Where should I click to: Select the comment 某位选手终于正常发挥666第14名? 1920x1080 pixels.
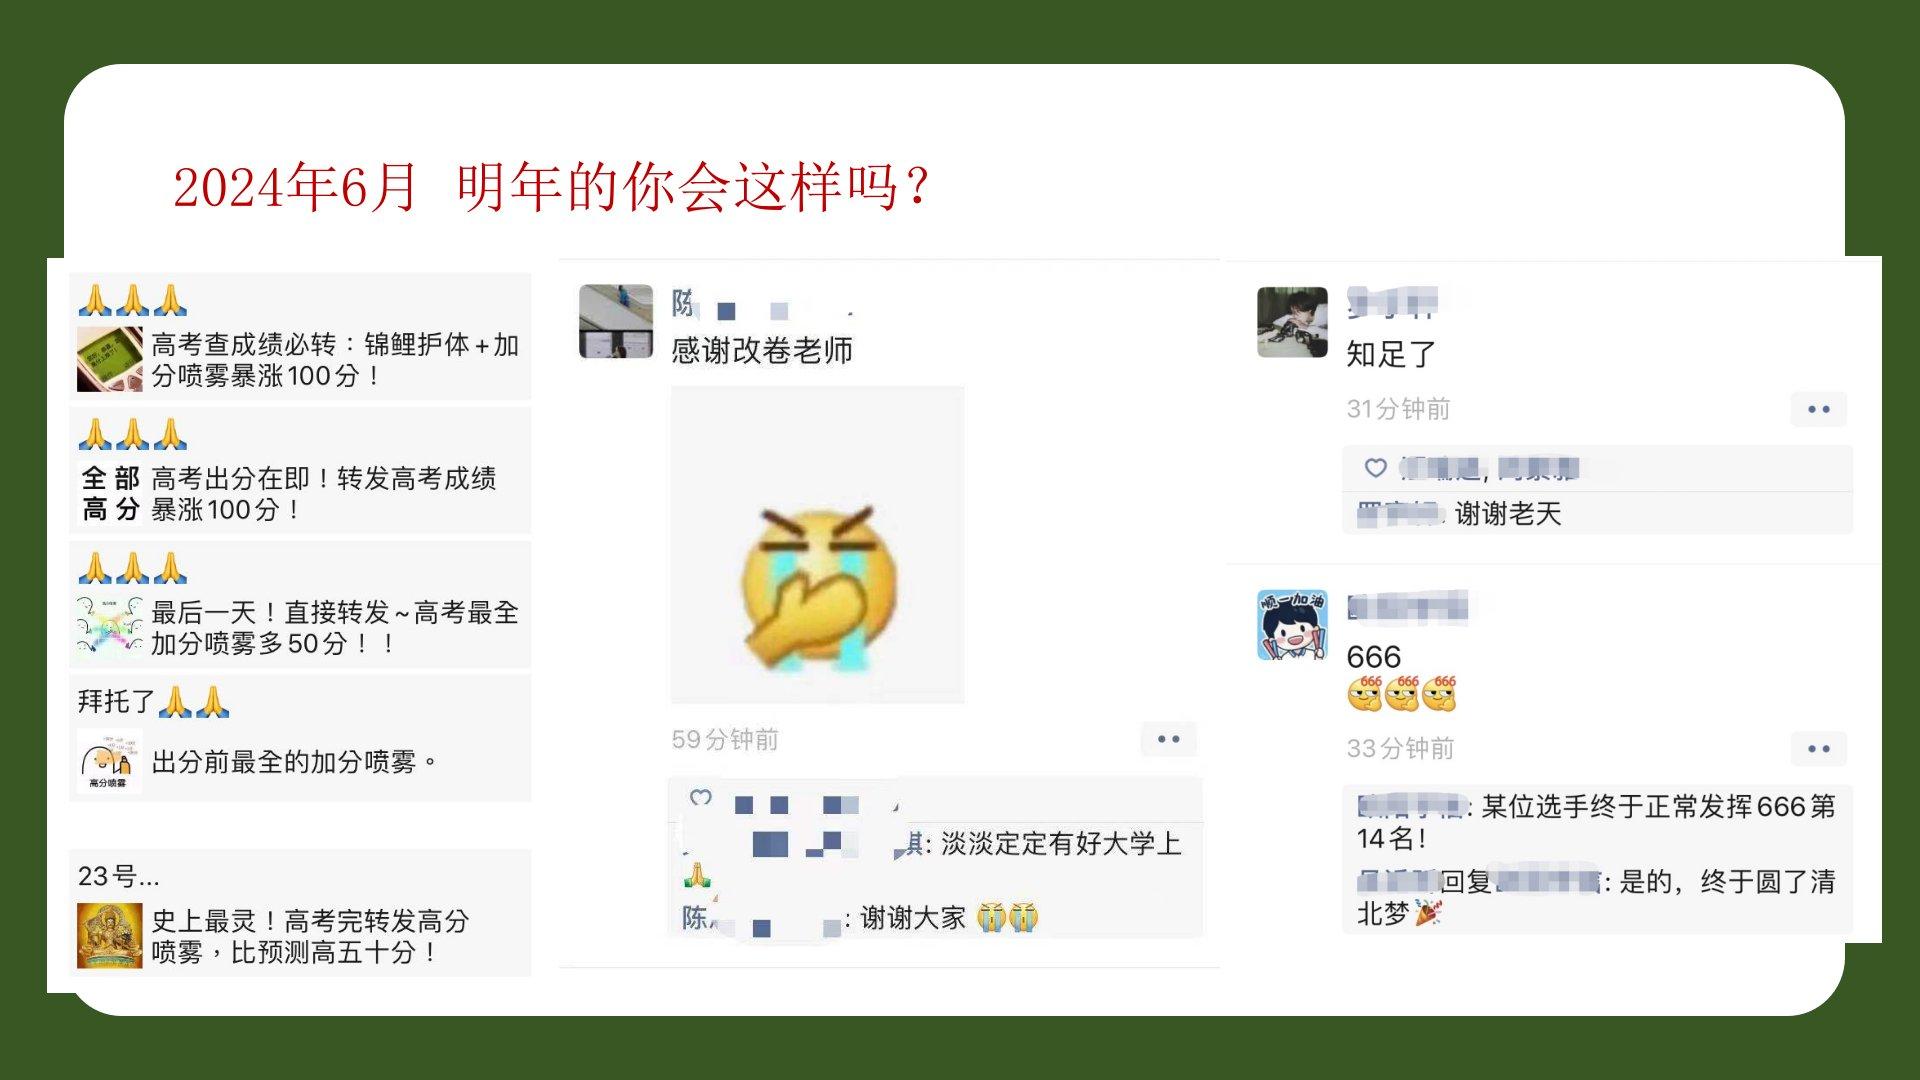[x=1596, y=822]
